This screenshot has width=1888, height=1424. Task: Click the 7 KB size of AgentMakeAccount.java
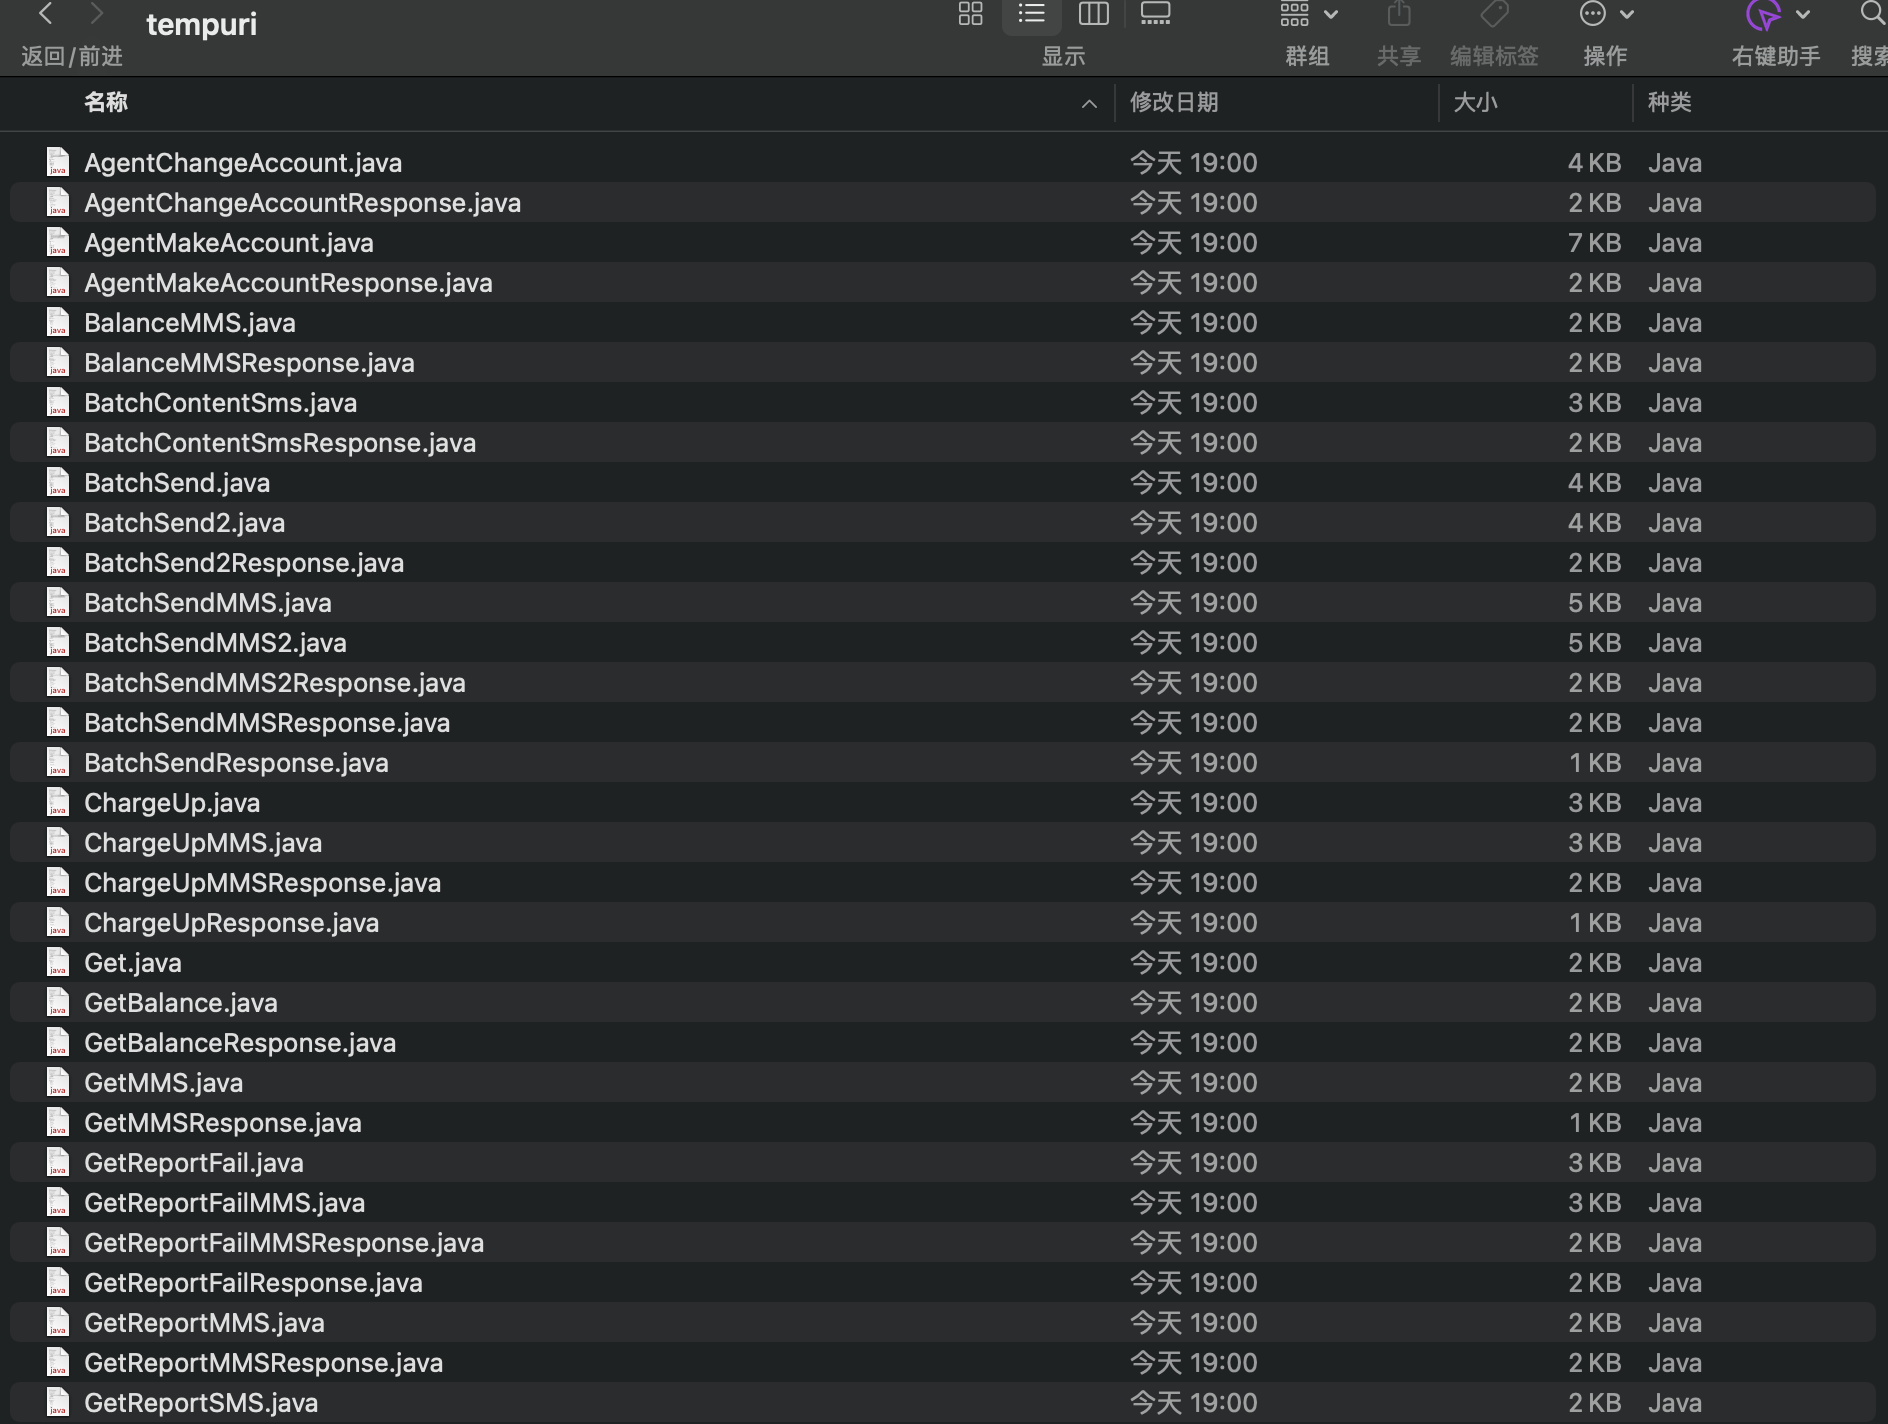click(1594, 243)
